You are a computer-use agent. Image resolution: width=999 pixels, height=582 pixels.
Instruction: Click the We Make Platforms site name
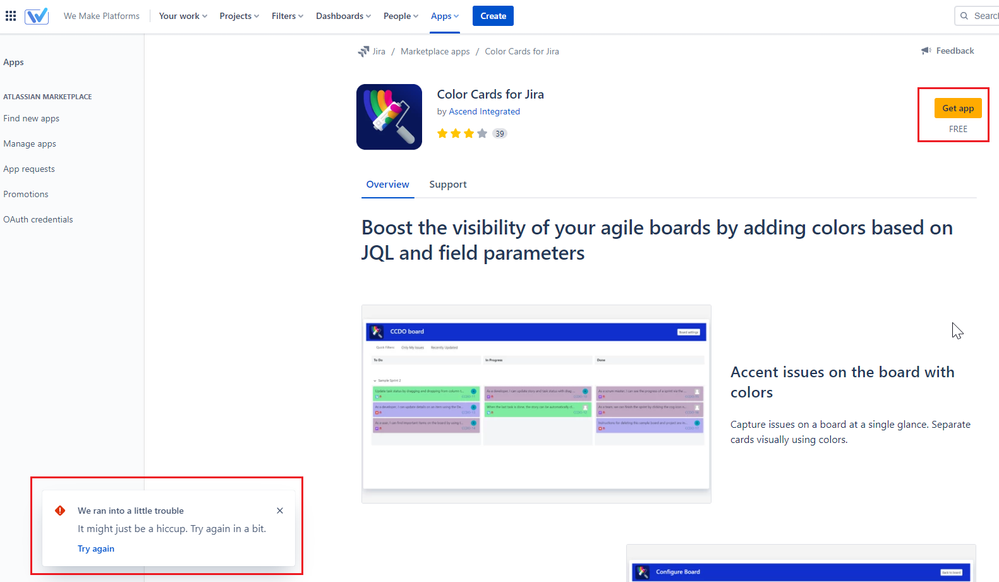point(101,16)
